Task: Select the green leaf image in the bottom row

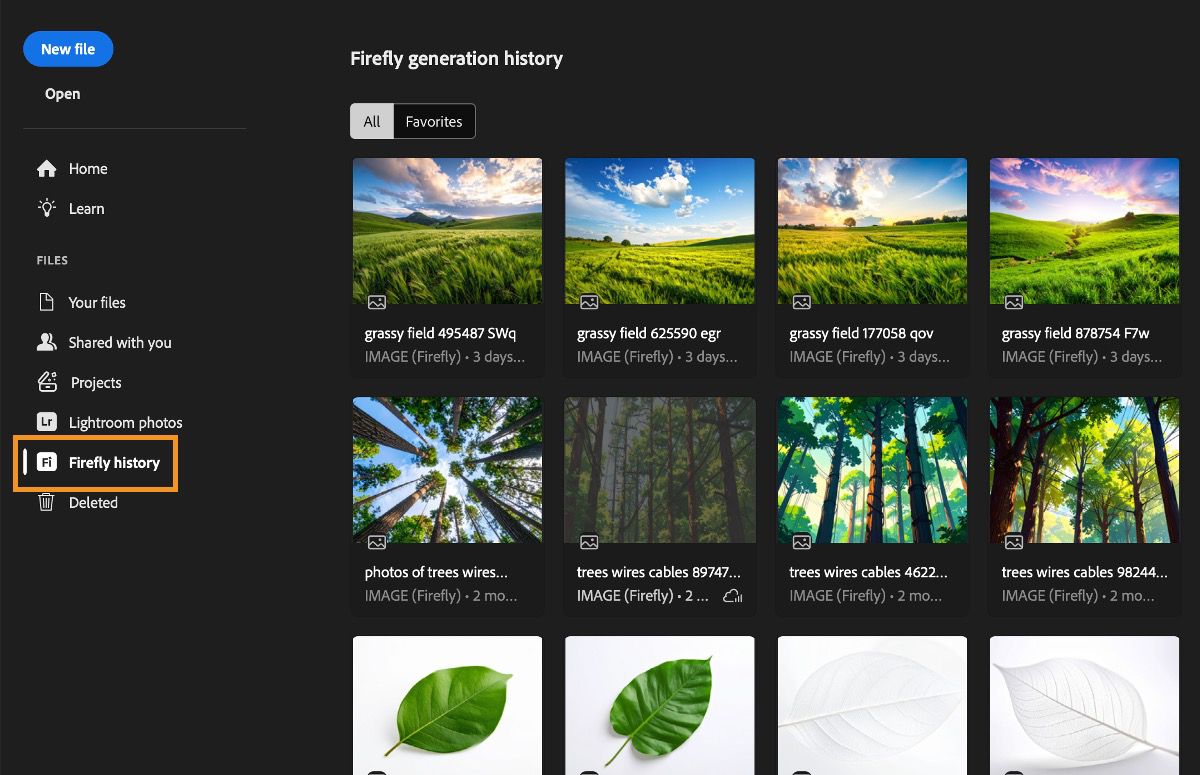Action: coord(447,705)
